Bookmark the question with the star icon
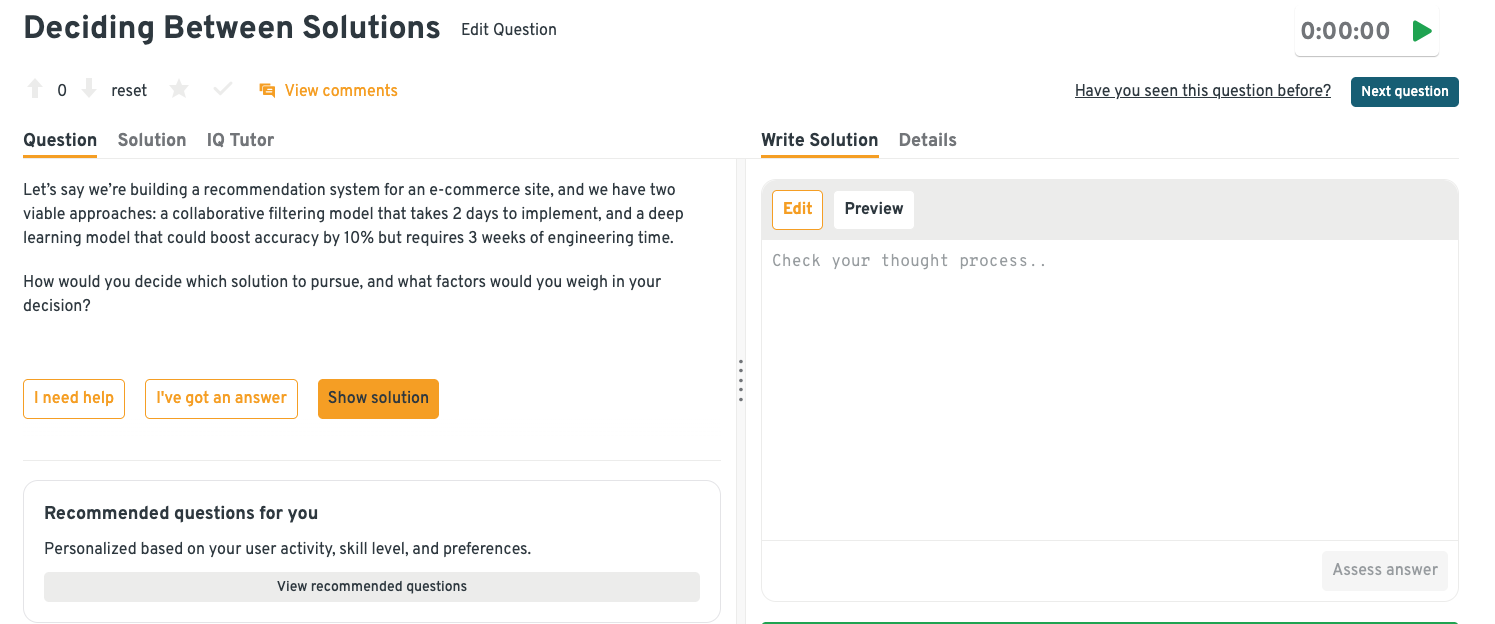1495x624 pixels. point(179,90)
